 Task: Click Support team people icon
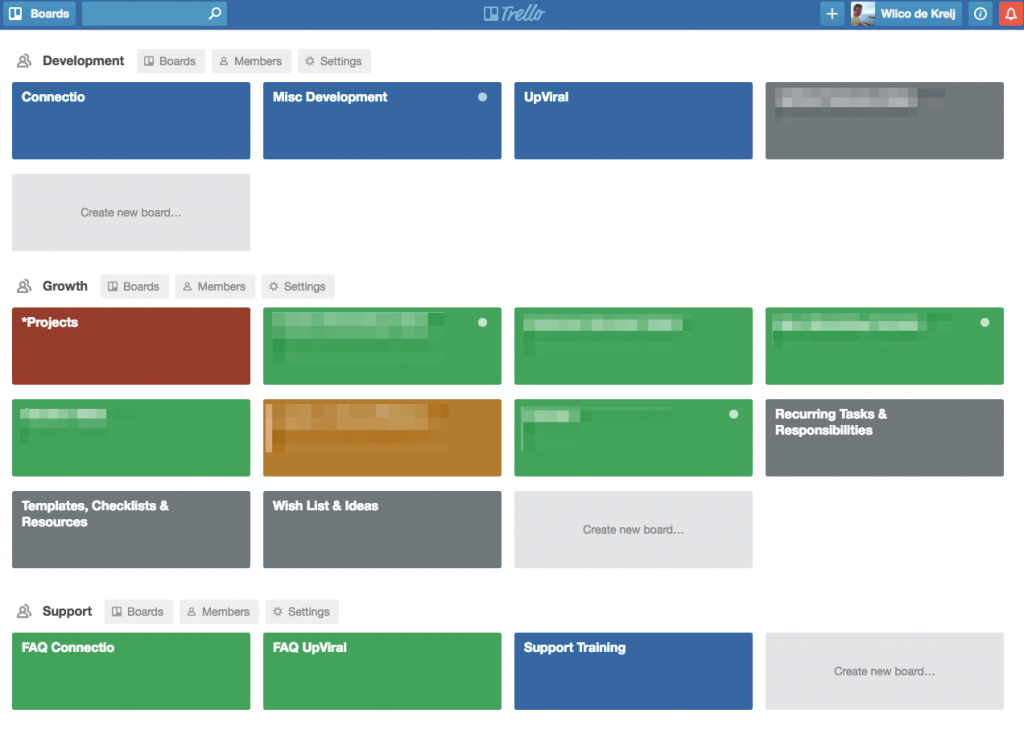click(x=24, y=611)
